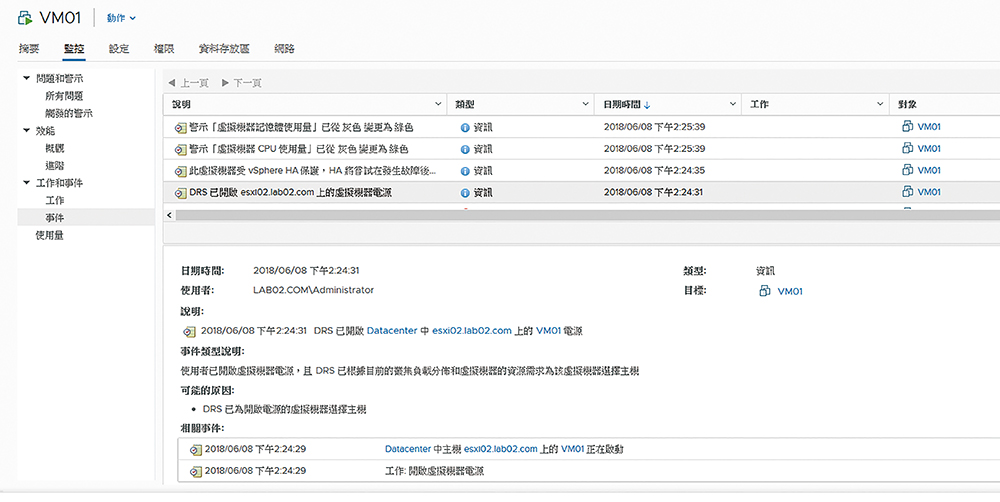Open Datacenter link in 說明 details
This screenshot has height=502, width=1000.
point(392,331)
